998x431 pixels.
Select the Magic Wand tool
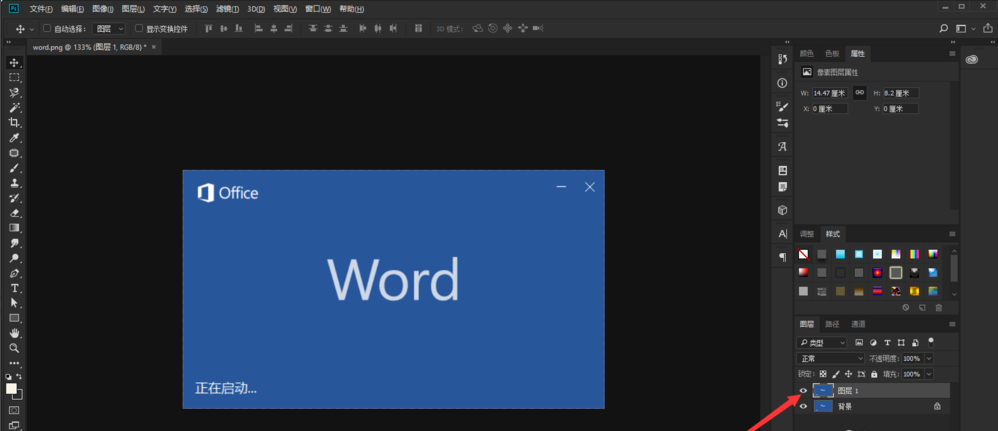pyautogui.click(x=14, y=107)
